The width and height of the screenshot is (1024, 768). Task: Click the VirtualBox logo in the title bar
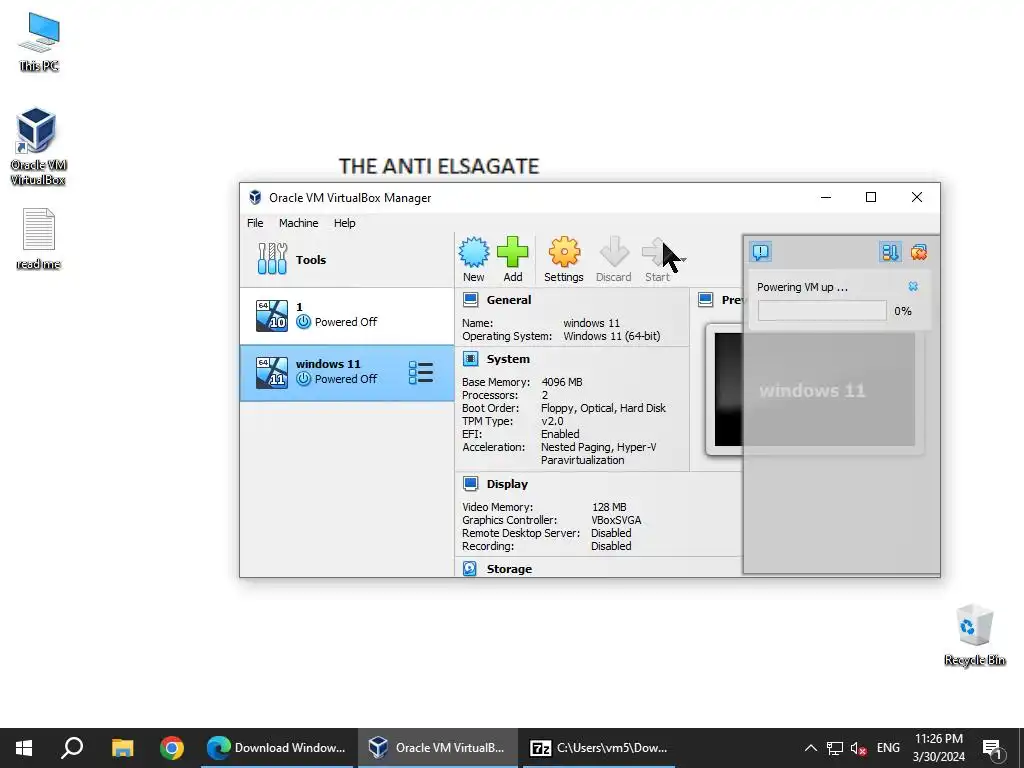click(x=255, y=197)
